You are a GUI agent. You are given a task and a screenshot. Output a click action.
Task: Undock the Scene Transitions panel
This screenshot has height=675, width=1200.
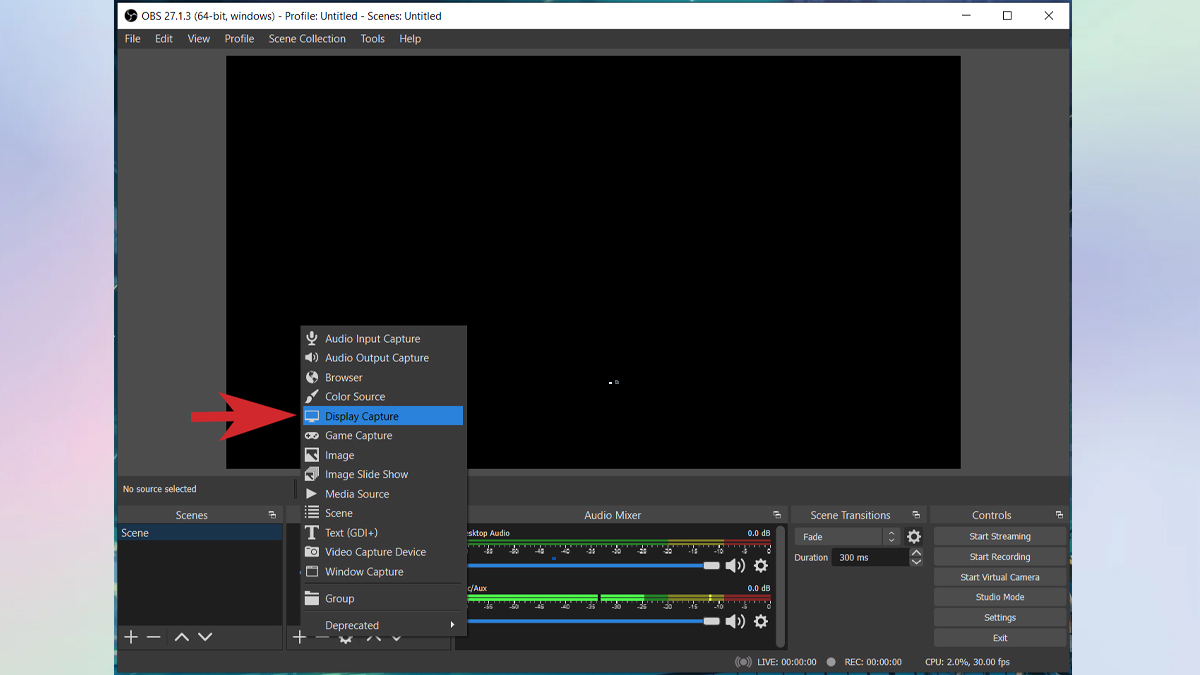click(x=916, y=515)
